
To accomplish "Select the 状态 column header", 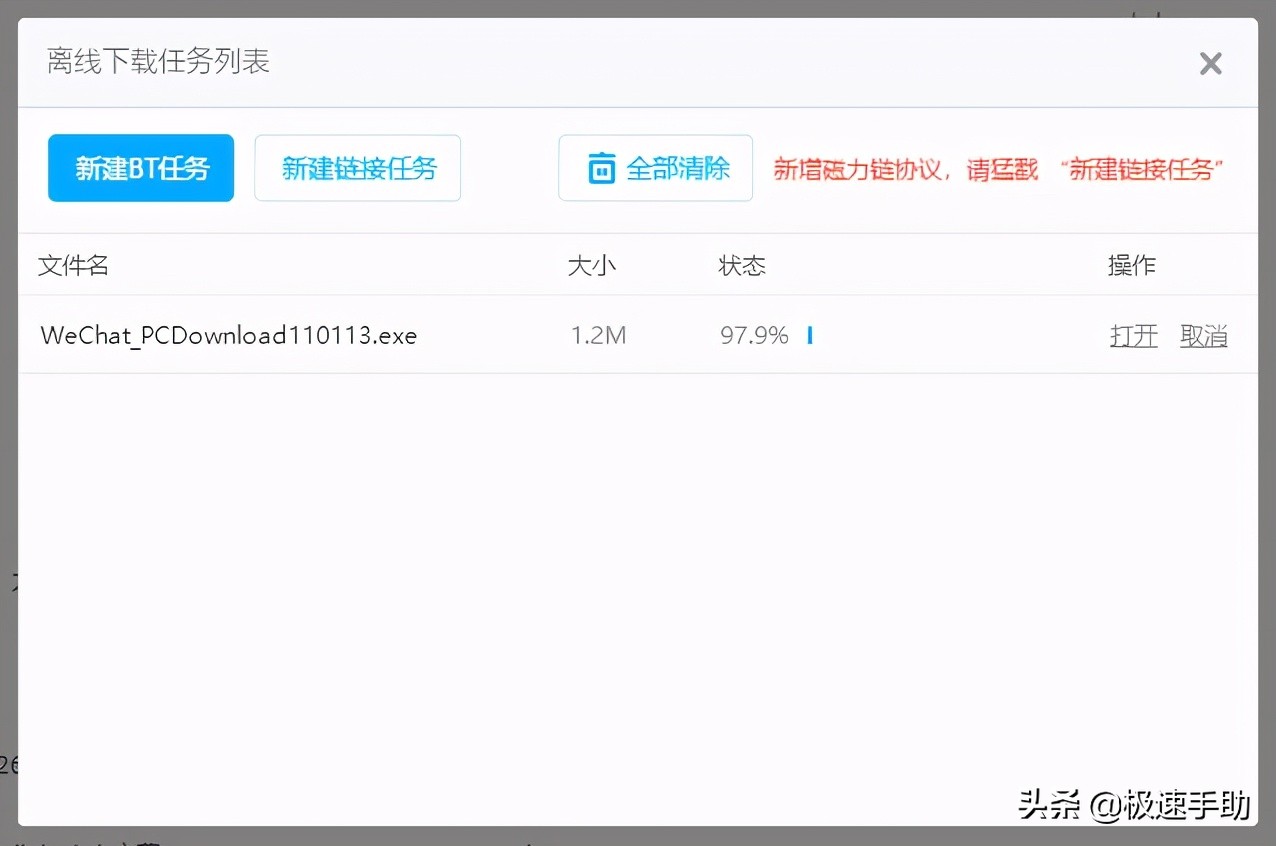I will (742, 265).
